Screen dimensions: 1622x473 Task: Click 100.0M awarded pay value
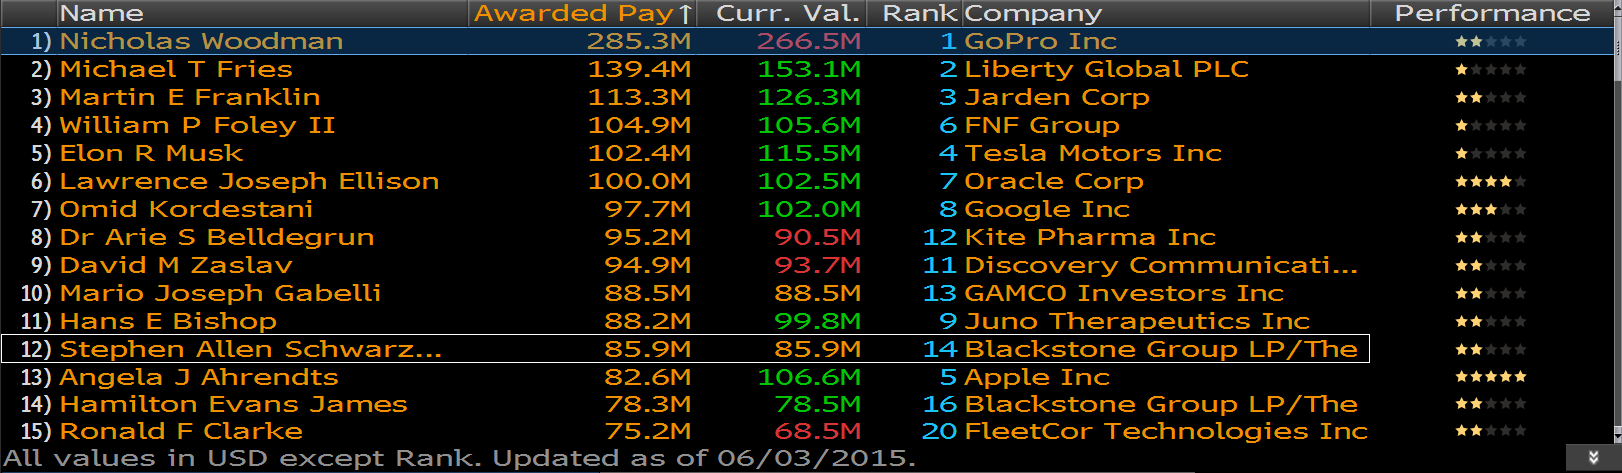click(639, 181)
